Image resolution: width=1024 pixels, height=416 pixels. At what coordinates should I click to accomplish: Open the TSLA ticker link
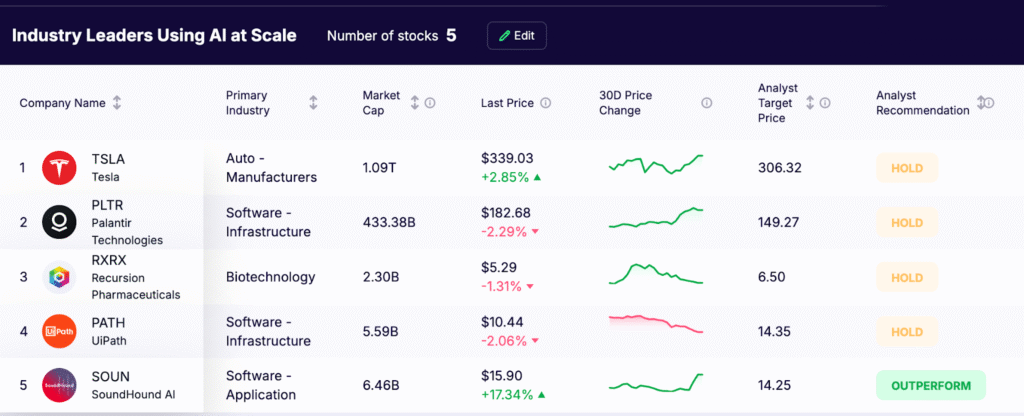point(108,159)
